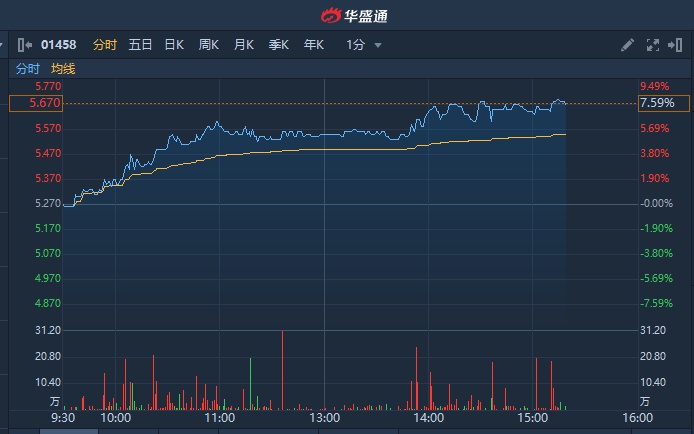Image resolution: width=694 pixels, height=434 pixels.
Task: Click the fullscreen expand icon
Action: click(653, 45)
